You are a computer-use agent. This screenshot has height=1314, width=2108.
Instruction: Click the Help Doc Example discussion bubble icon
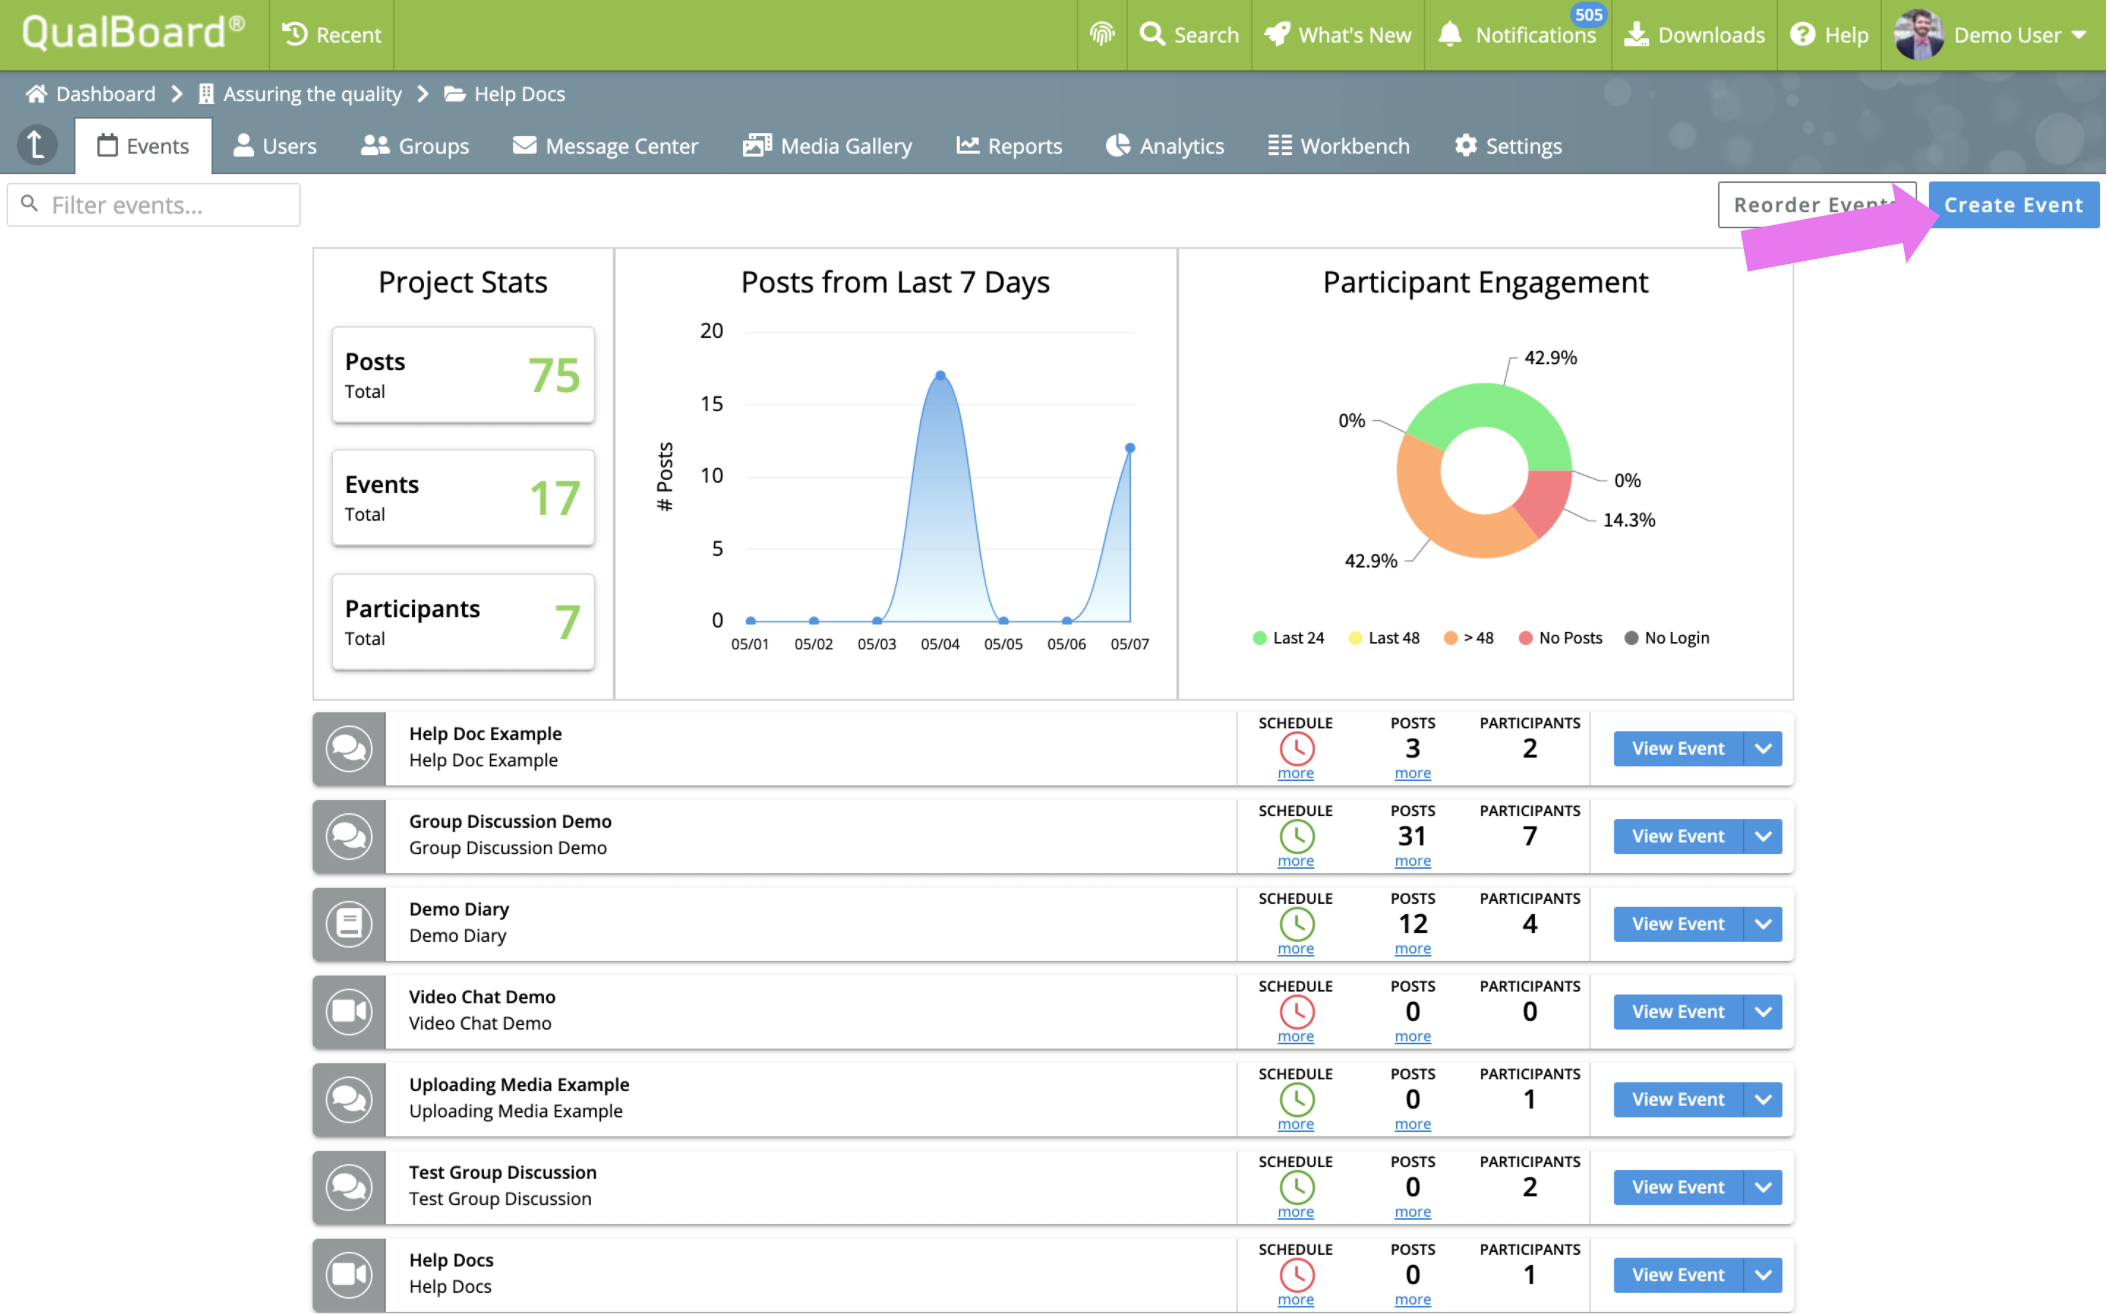pyautogui.click(x=349, y=749)
